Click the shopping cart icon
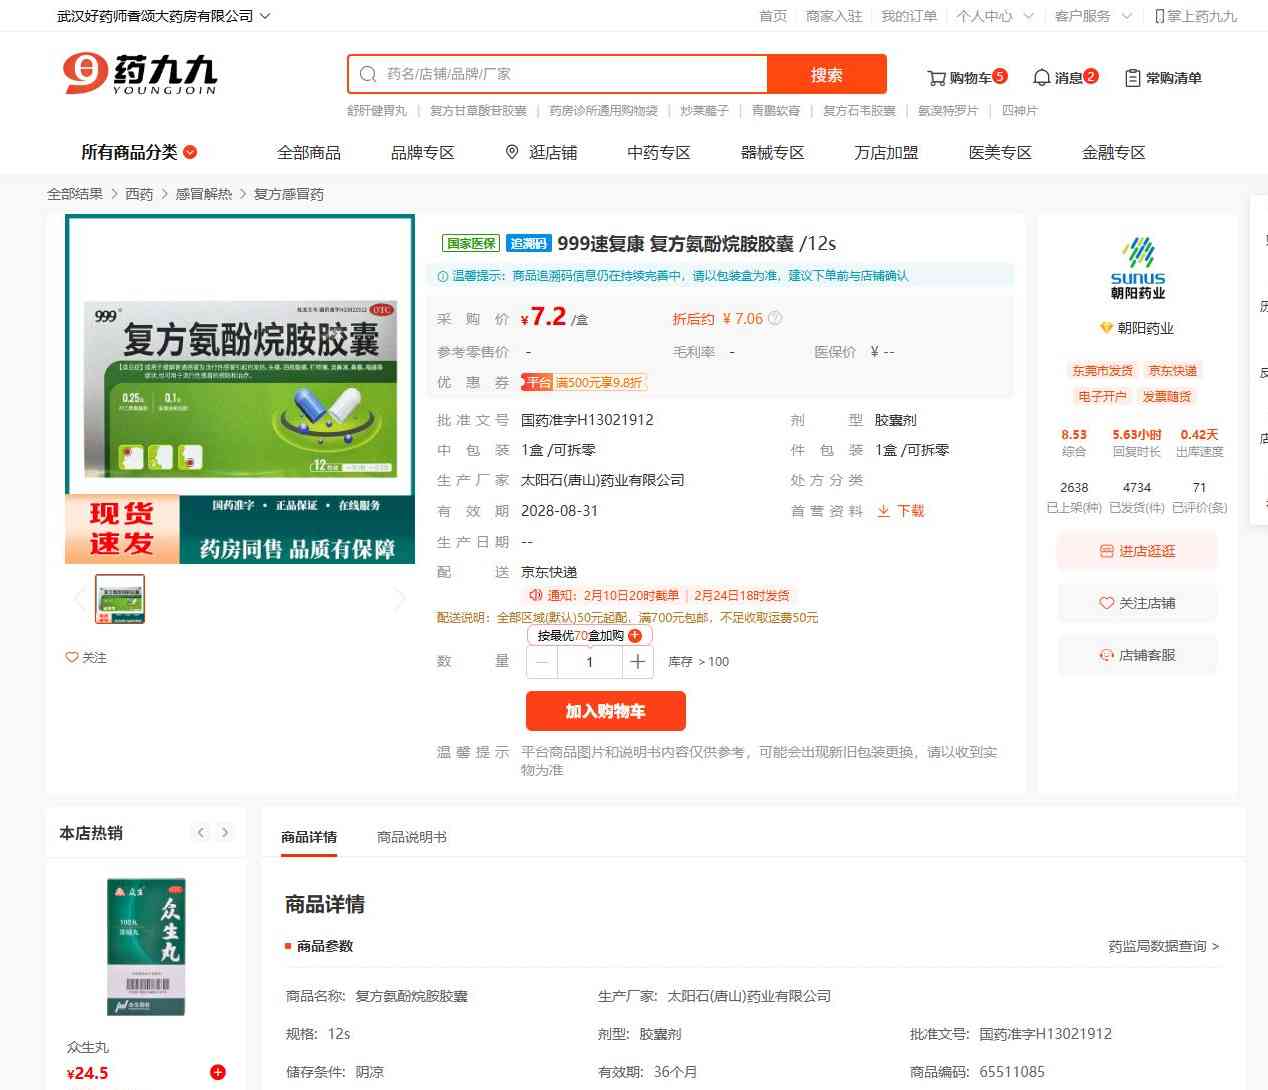This screenshot has width=1268, height=1090. (936, 78)
